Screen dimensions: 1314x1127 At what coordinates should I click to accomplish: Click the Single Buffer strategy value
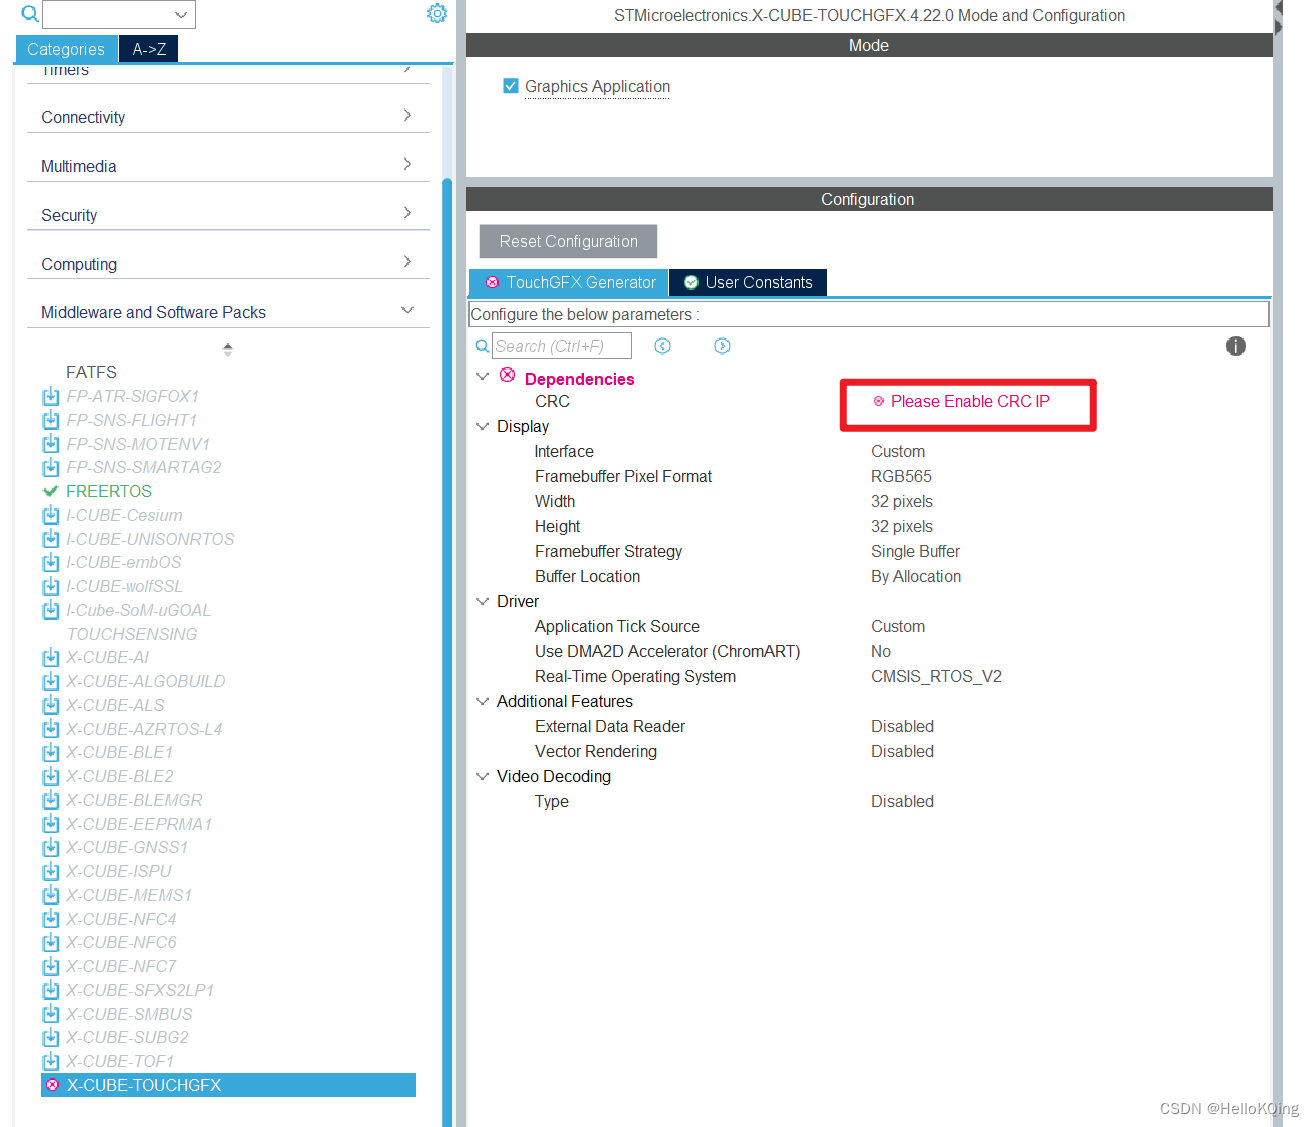915,551
